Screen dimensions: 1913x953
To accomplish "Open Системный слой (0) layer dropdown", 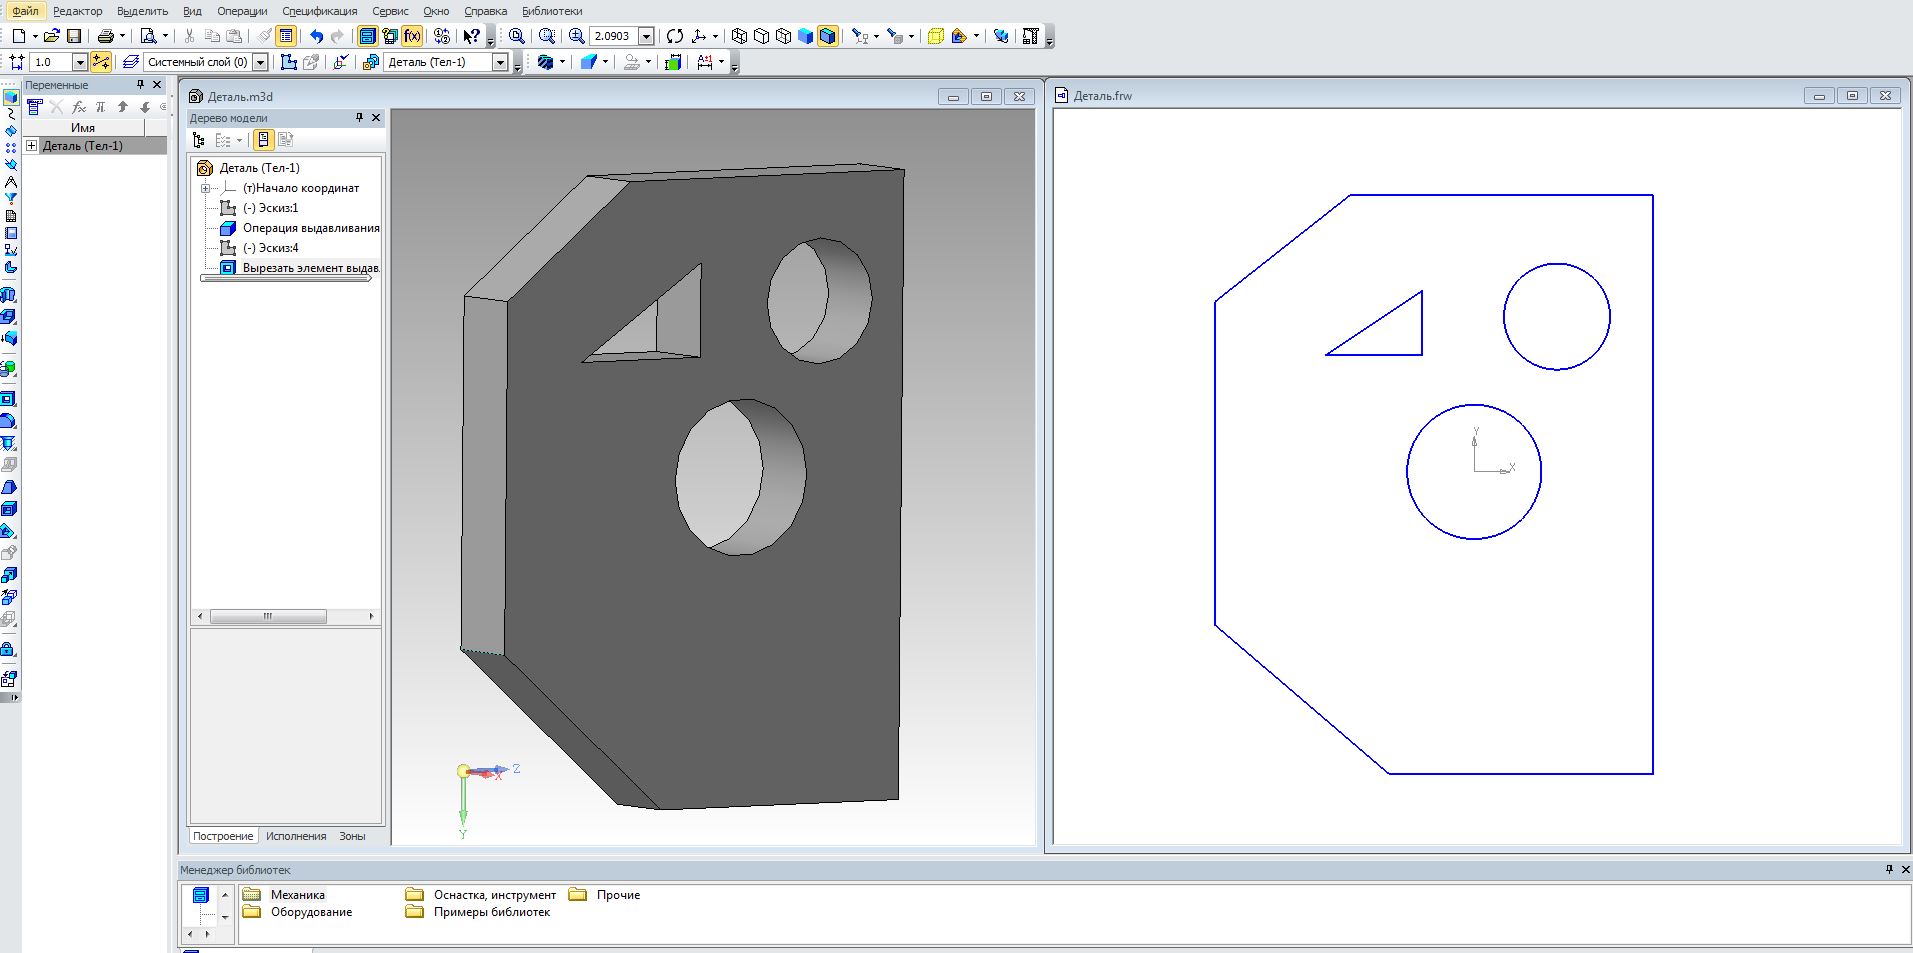I will tap(260, 62).
